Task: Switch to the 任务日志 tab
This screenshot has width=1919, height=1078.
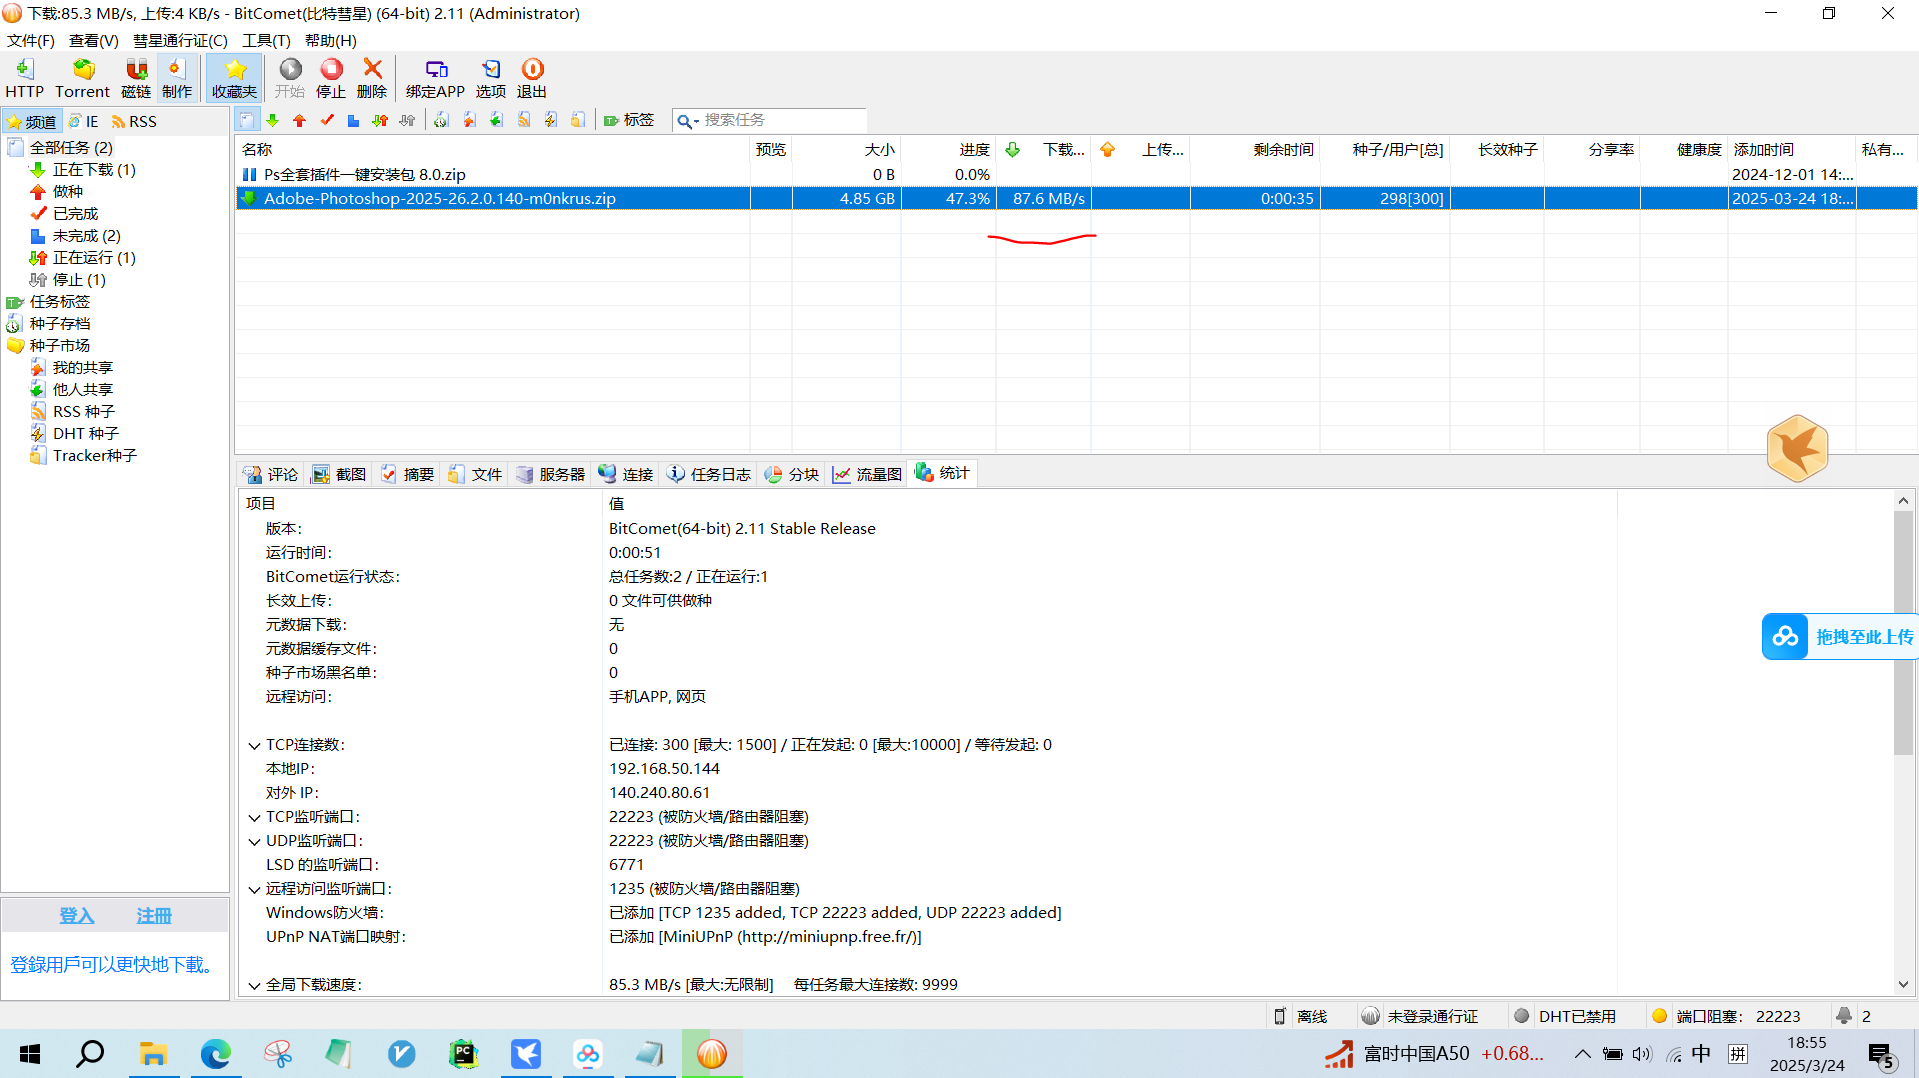Action: click(708, 473)
